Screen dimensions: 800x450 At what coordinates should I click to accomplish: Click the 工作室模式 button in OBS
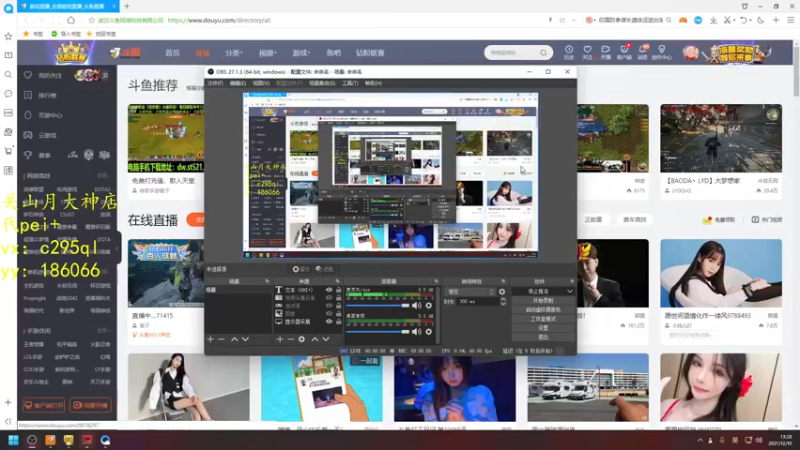click(543, 319)
